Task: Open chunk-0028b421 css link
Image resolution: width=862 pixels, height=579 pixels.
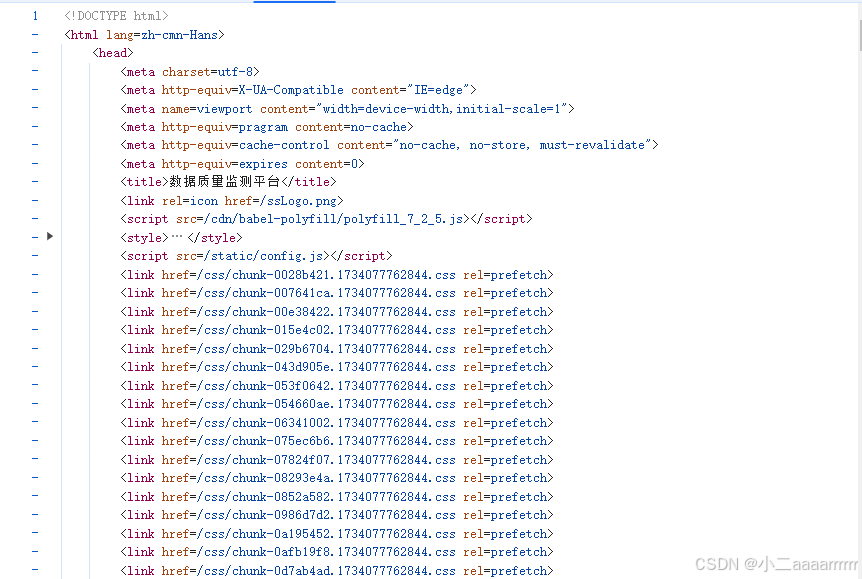Action: pos(326,274)
